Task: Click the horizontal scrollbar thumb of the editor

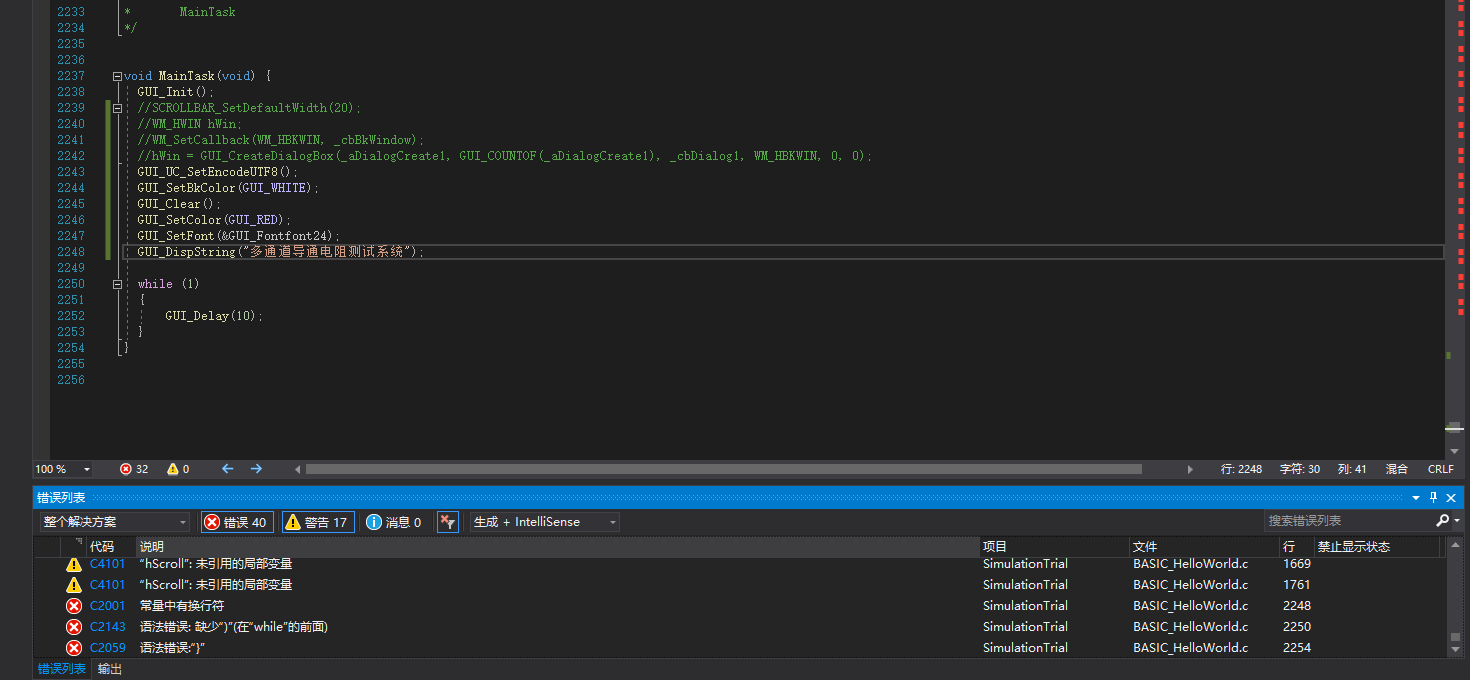Action: point(724,469)
